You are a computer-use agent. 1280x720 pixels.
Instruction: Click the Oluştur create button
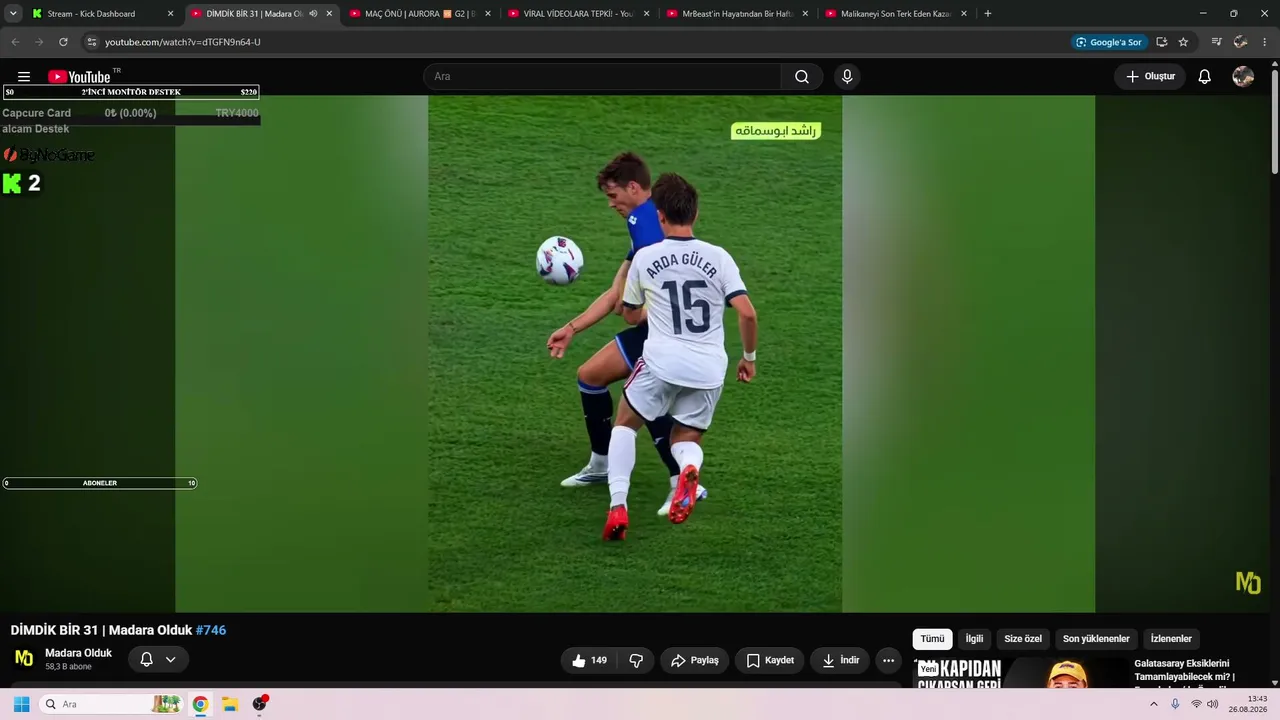tap(1151, 77)
